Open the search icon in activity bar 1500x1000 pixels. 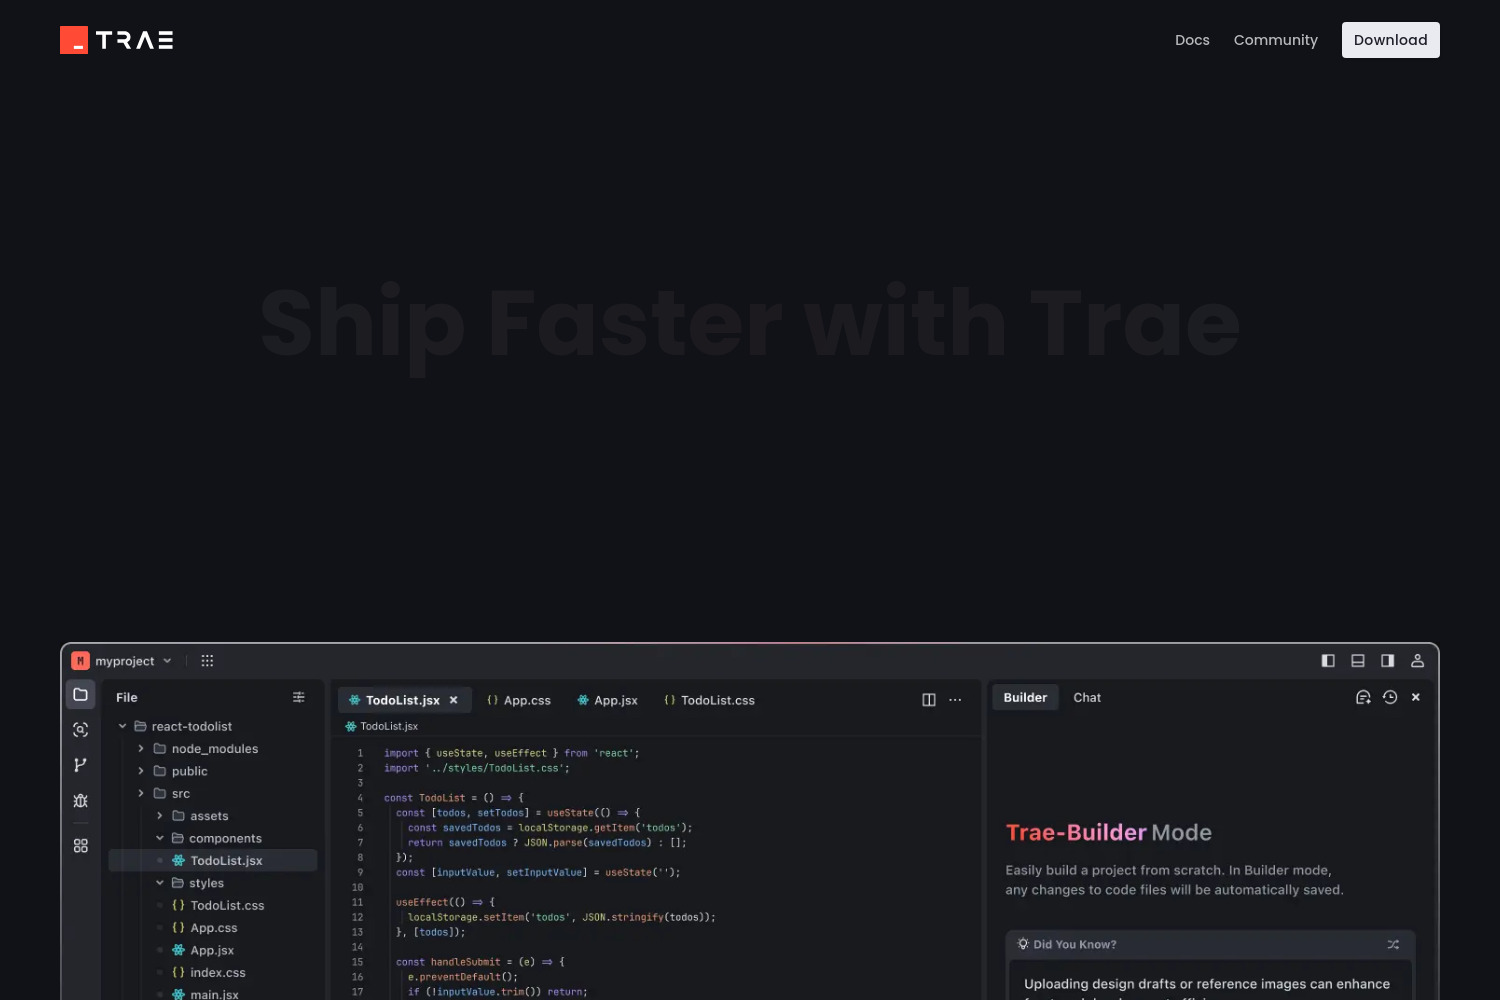81,730
